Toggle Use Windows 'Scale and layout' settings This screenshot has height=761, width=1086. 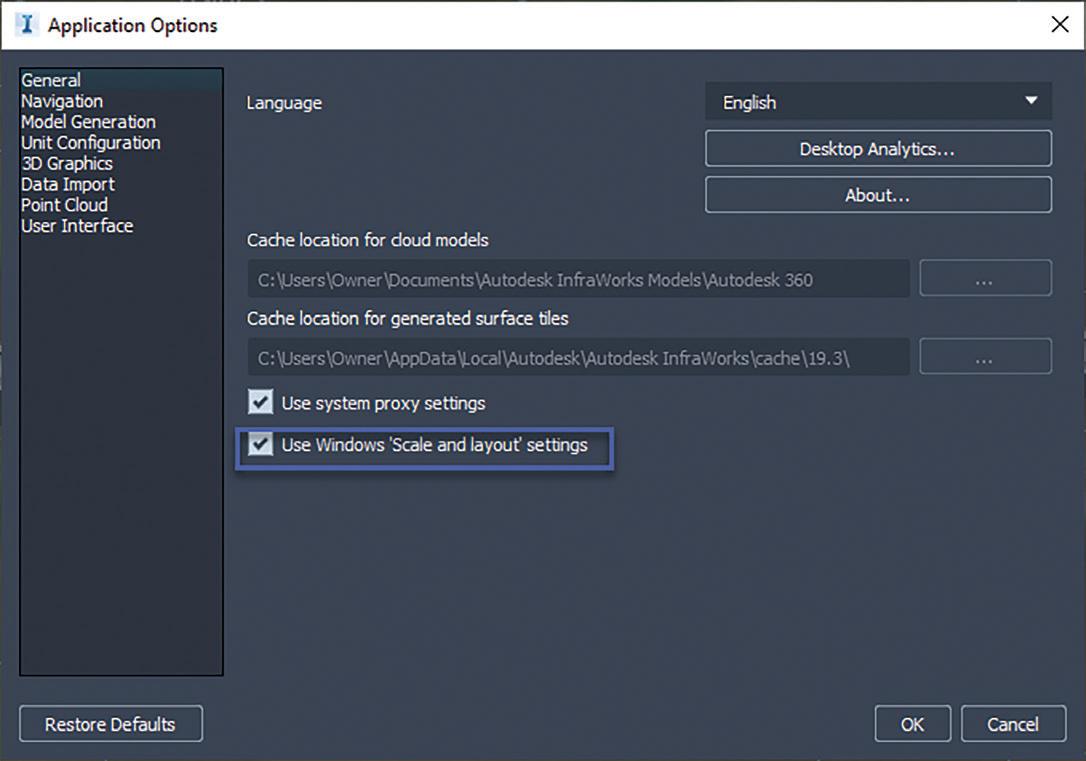click(x=260, y=444)
